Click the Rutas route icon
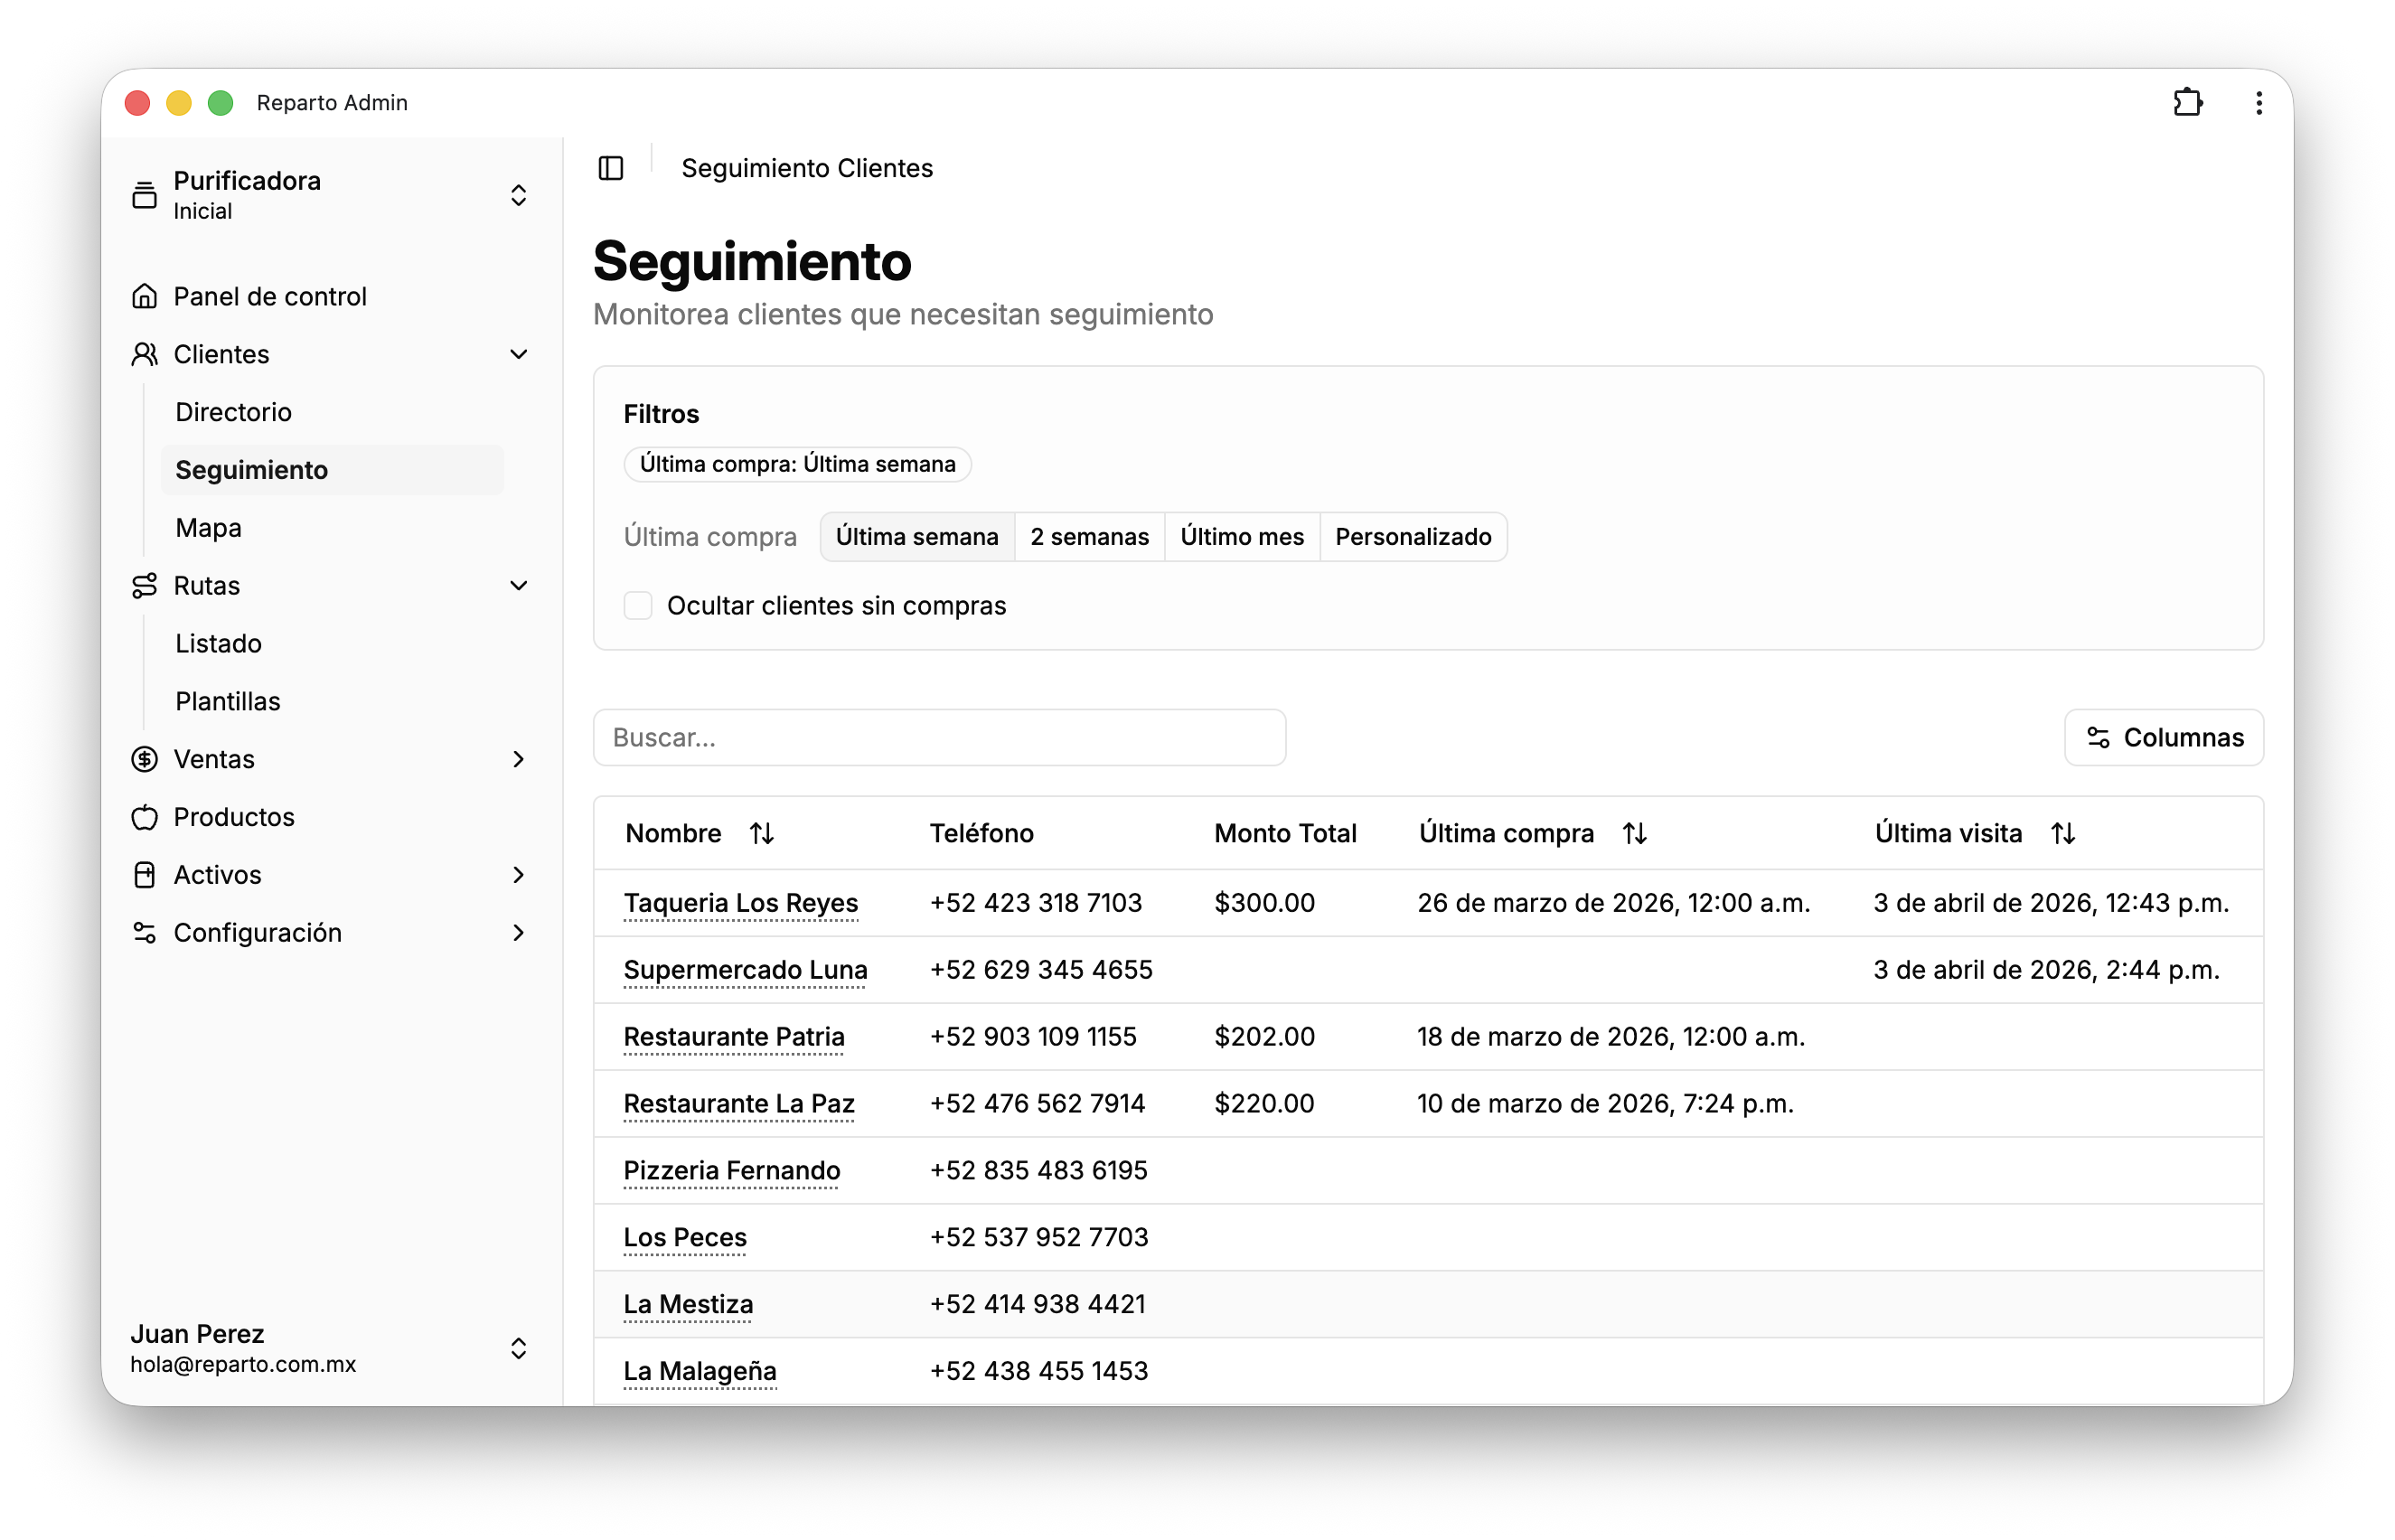 click(x=144, y=585)
